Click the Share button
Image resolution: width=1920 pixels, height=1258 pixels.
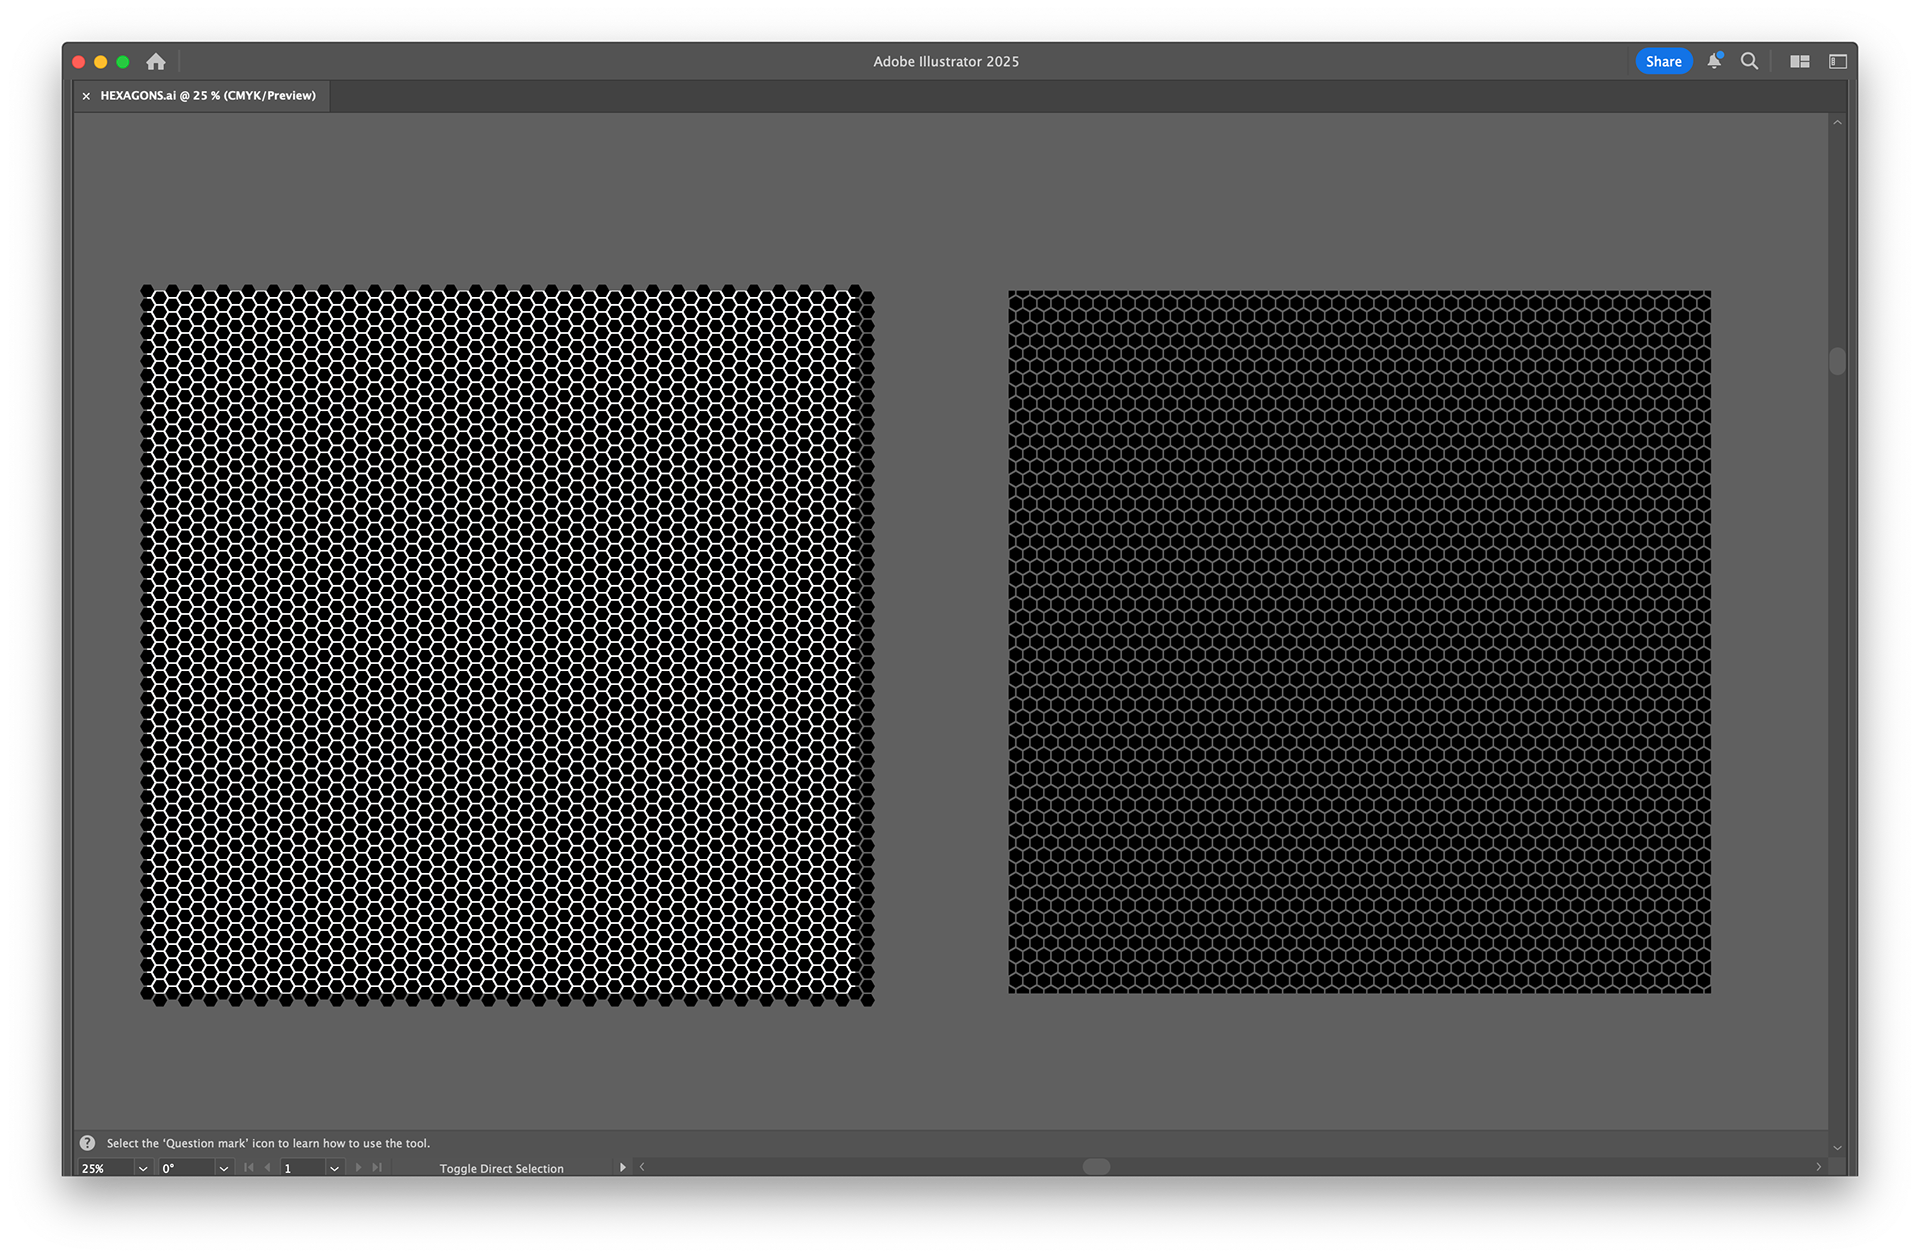(1663, 61)
